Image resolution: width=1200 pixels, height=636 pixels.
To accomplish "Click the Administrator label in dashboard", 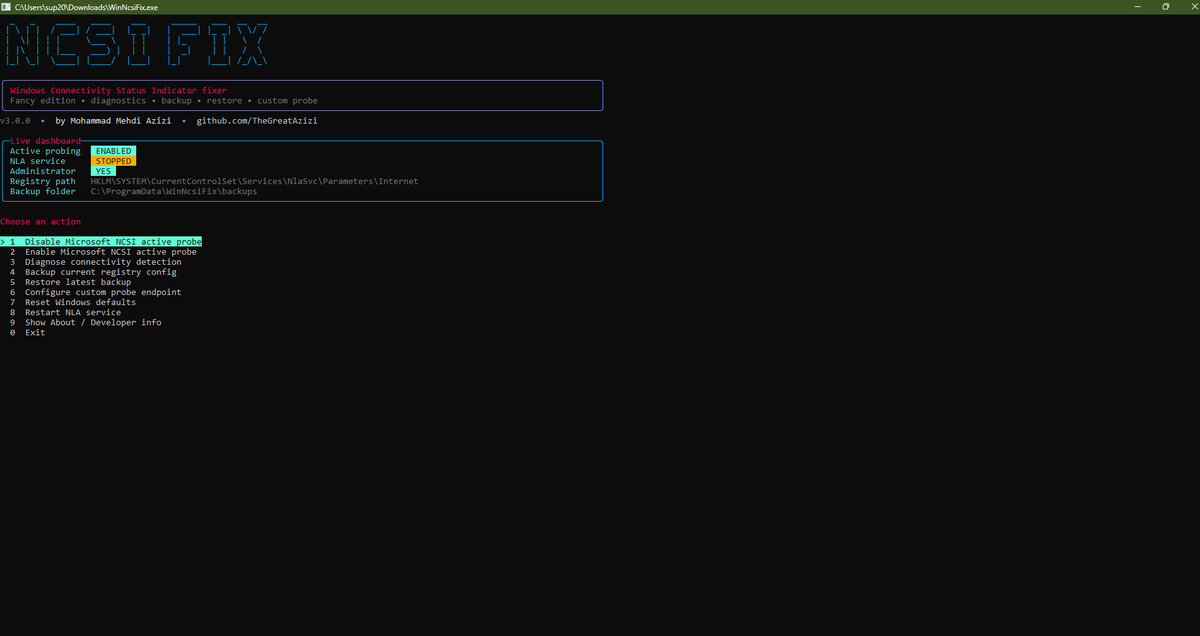I will click(43, 171).
